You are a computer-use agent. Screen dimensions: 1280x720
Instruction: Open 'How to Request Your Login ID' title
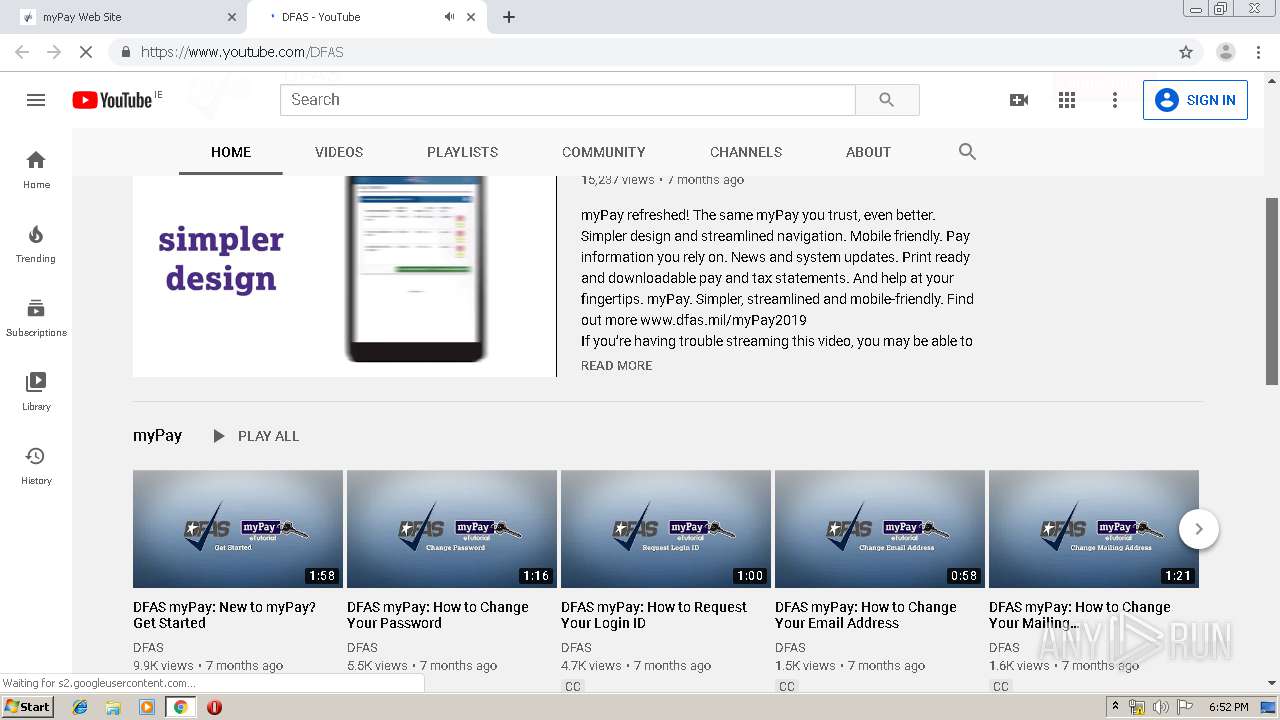coord(654,615)
